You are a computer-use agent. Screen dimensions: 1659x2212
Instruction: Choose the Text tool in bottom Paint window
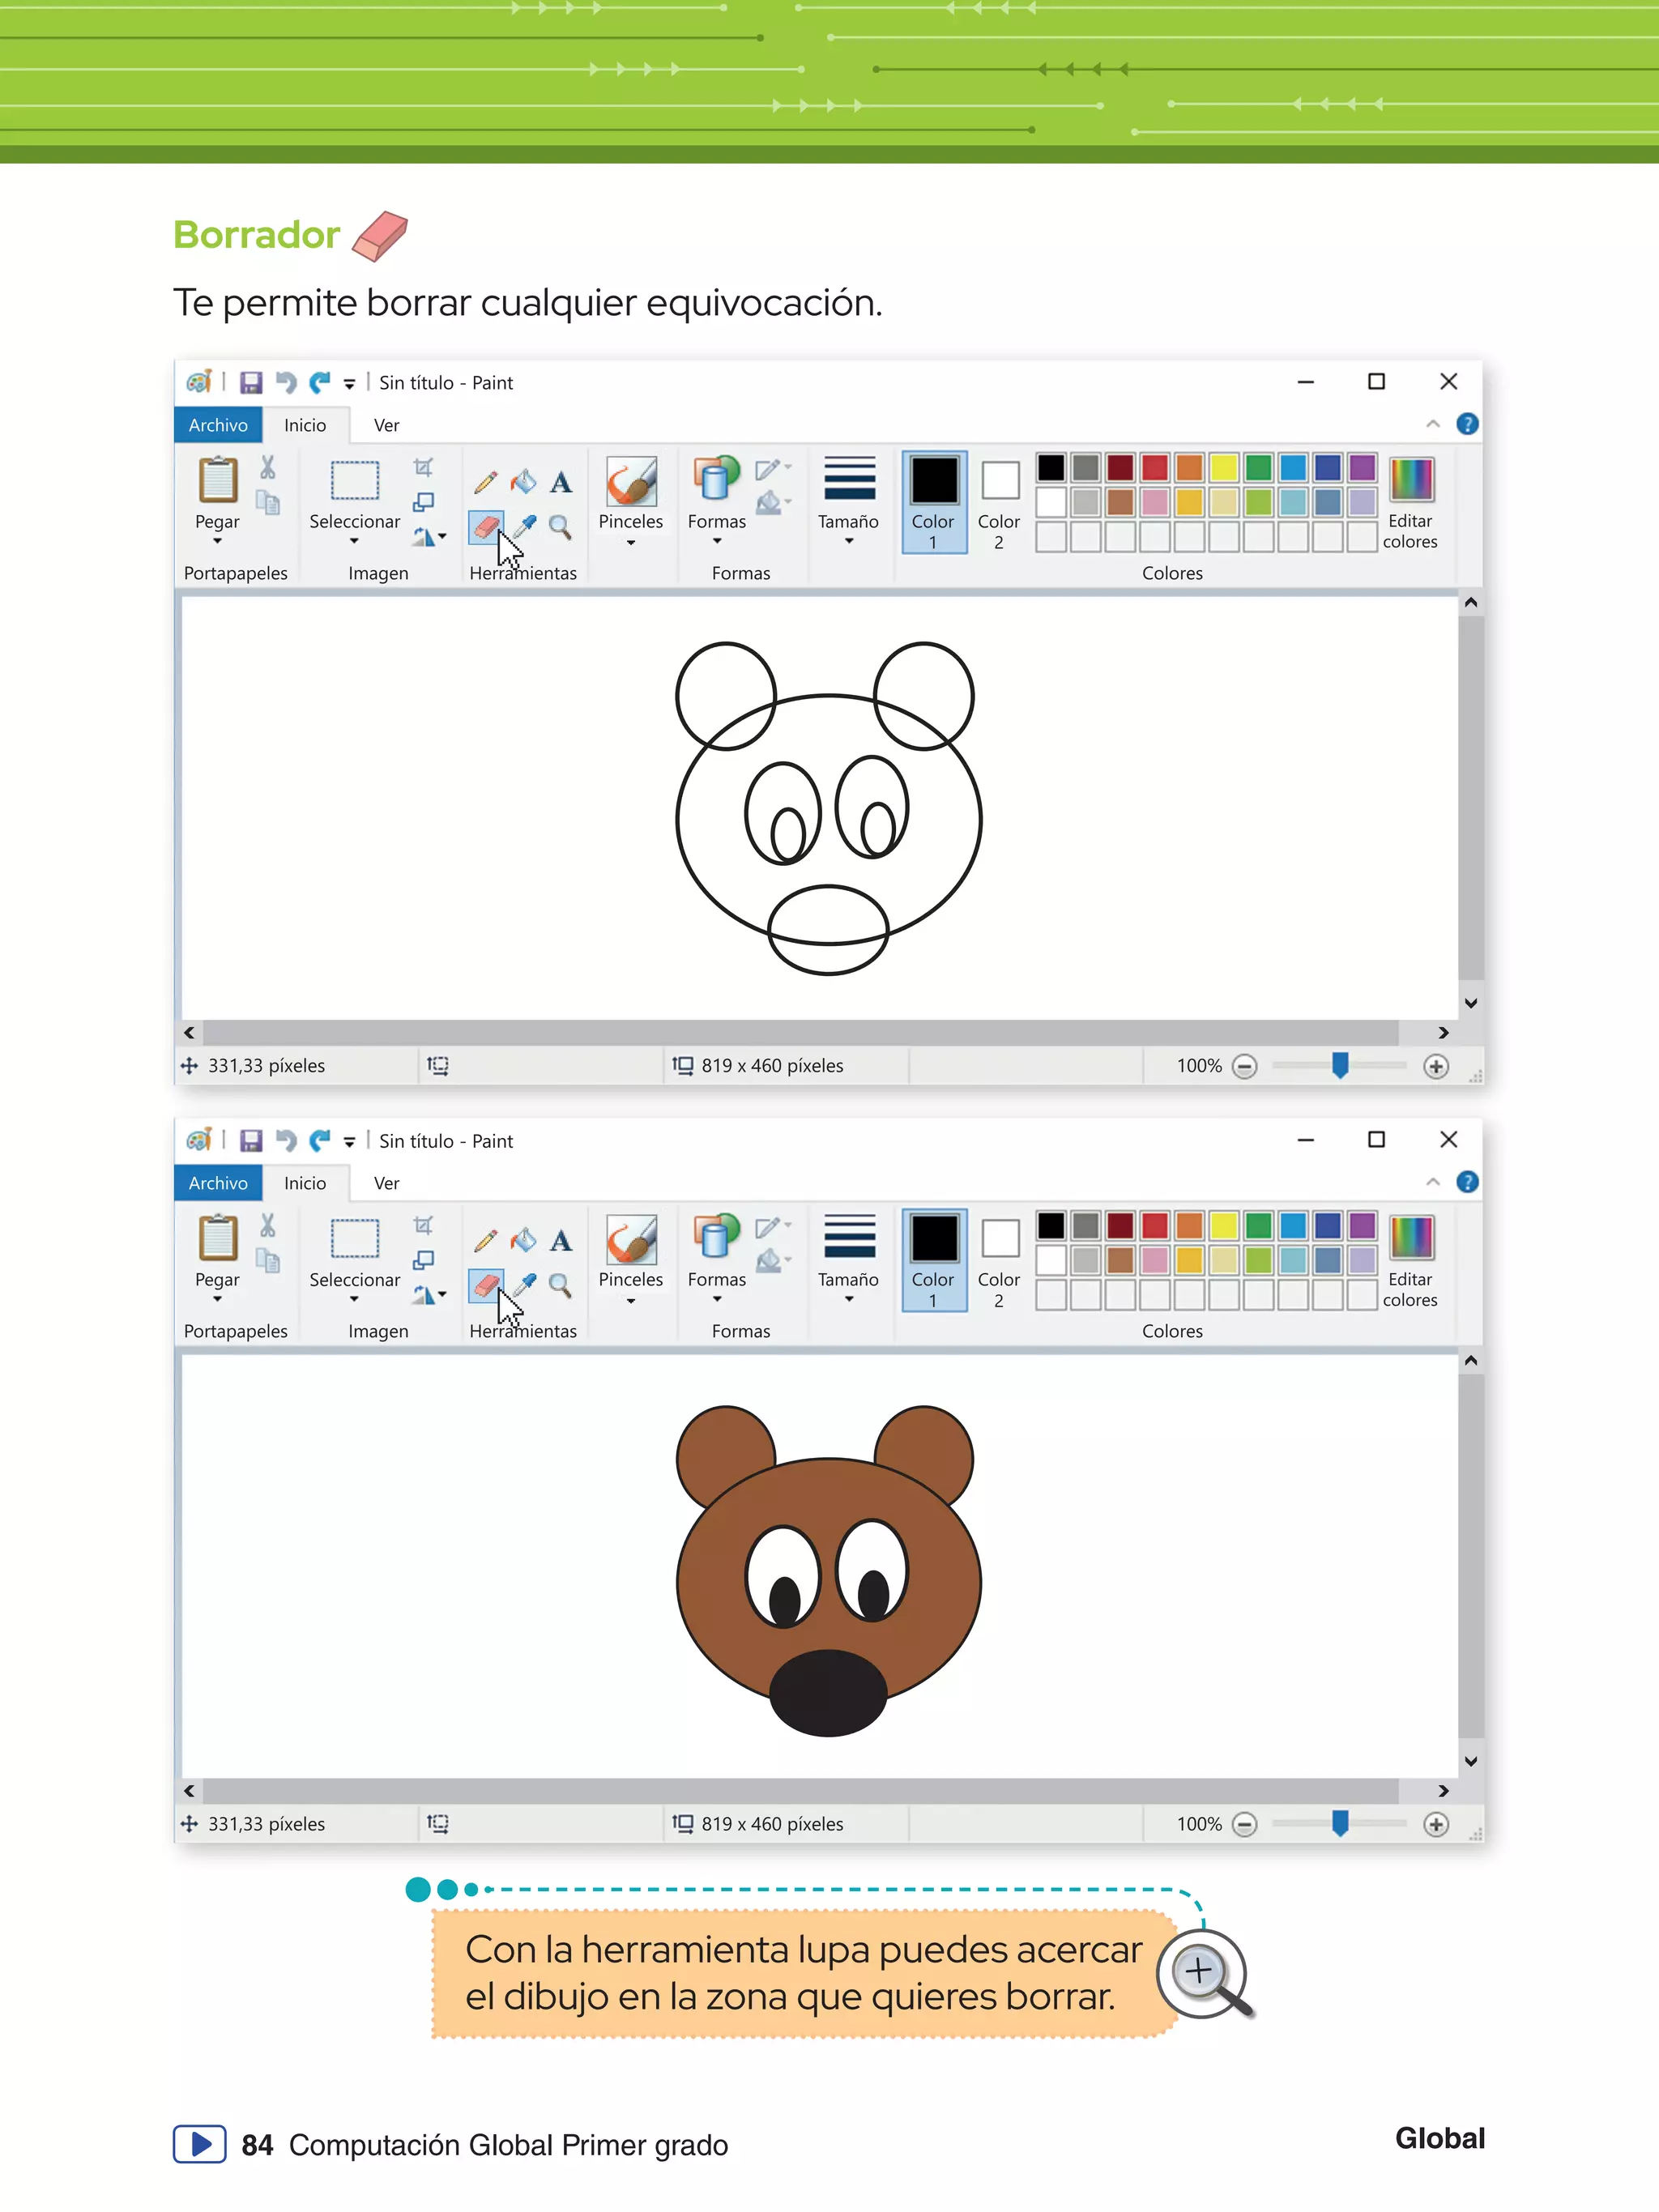point(561,1241)
